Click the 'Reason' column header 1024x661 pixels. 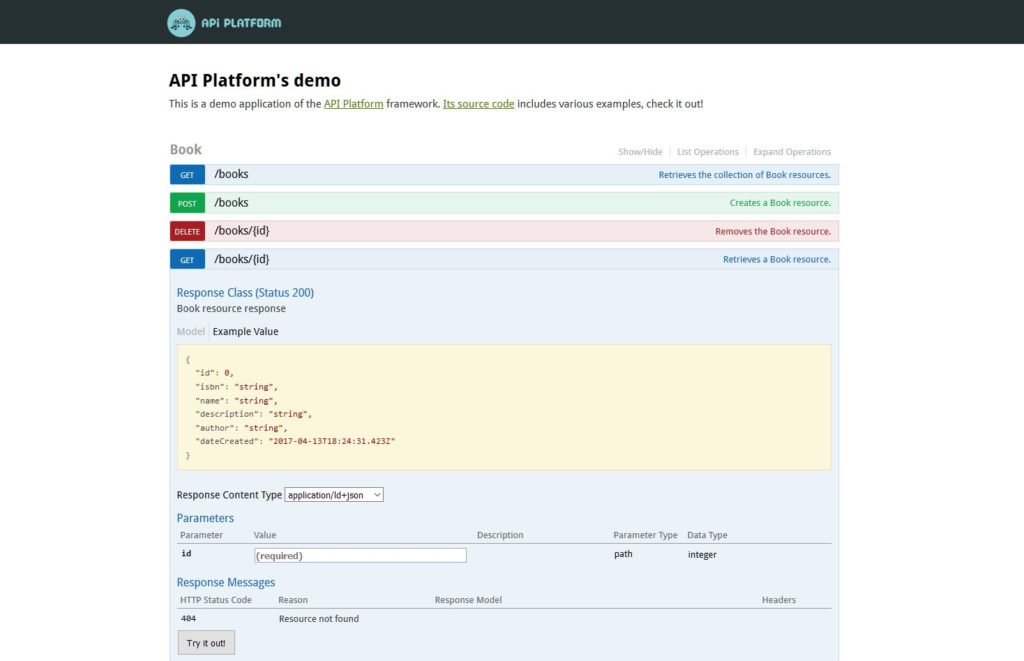(293, 600)
